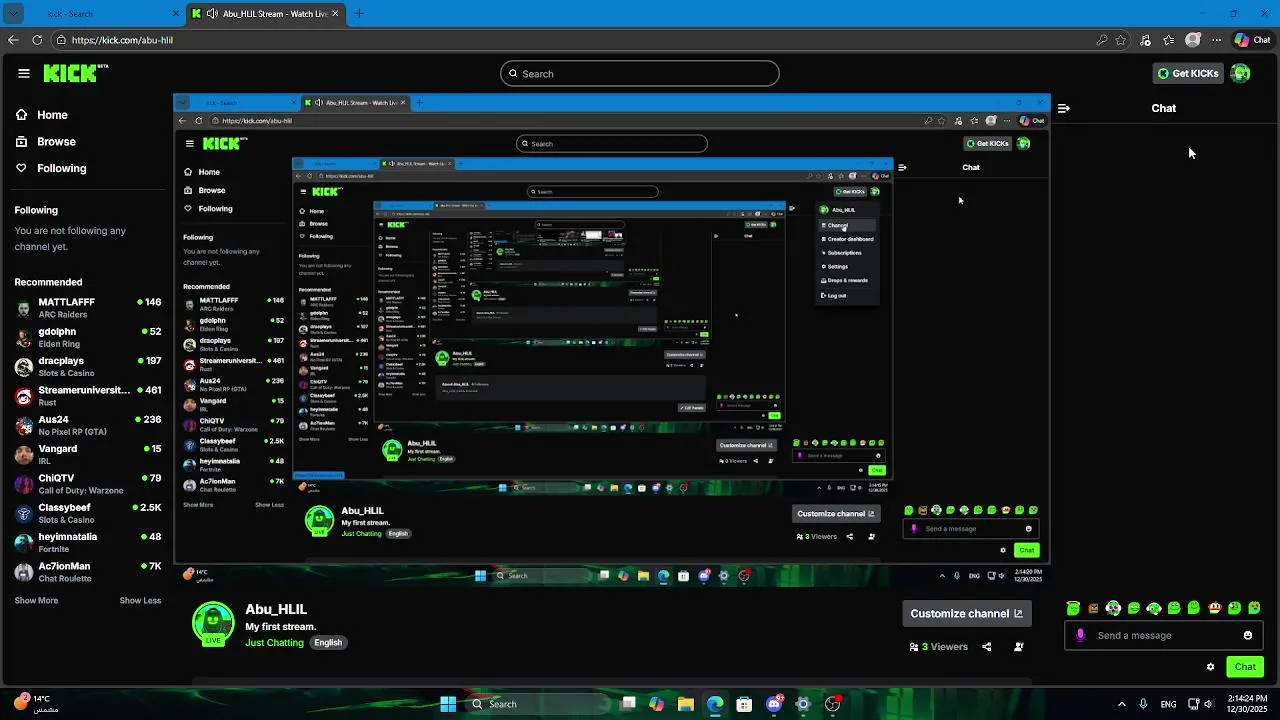Image resolution: width=1280 pixels, height=720 pixels.
Task: Collapse the chat panel with arrow icon
Action: pyautogui.click(x=1064, y=108)
